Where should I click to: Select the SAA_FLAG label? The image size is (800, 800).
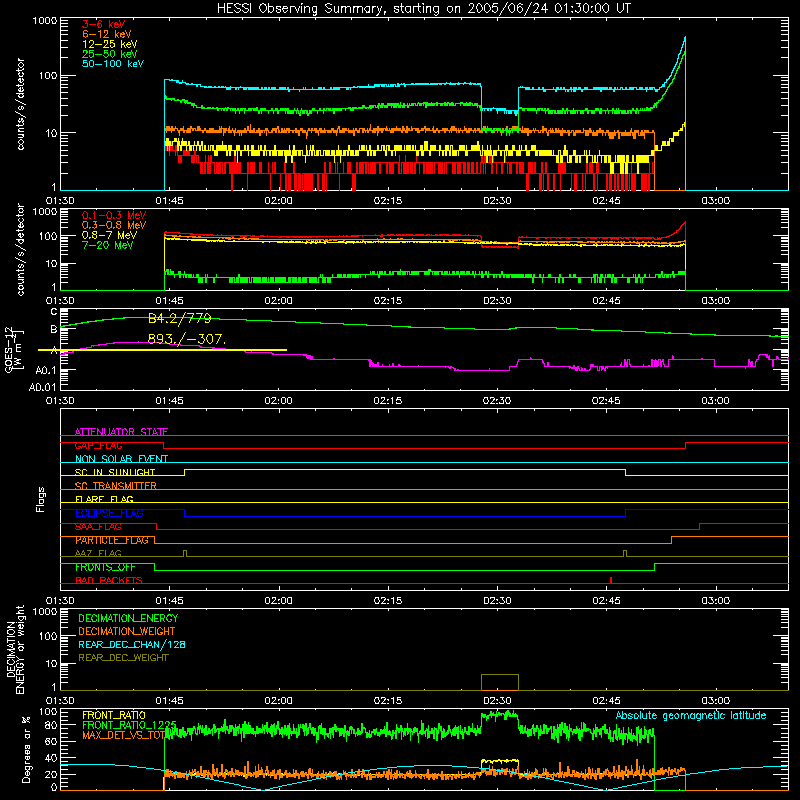click(98, 527)
